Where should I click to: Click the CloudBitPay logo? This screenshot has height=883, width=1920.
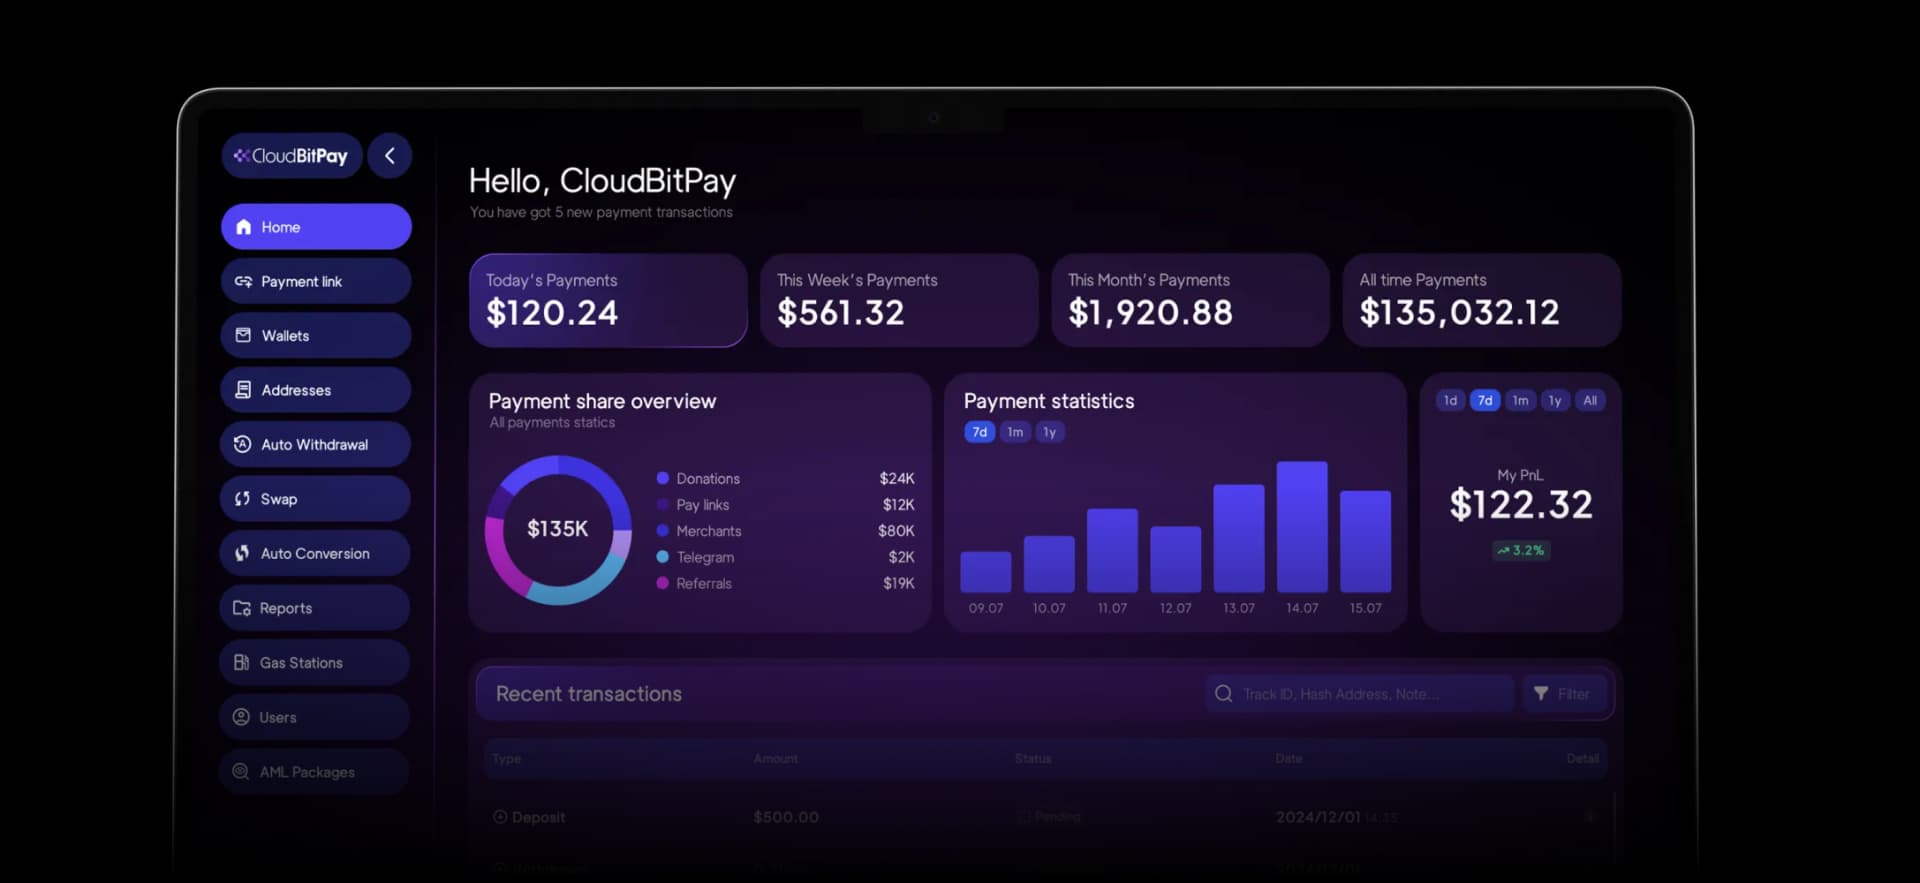click(291, 156)
